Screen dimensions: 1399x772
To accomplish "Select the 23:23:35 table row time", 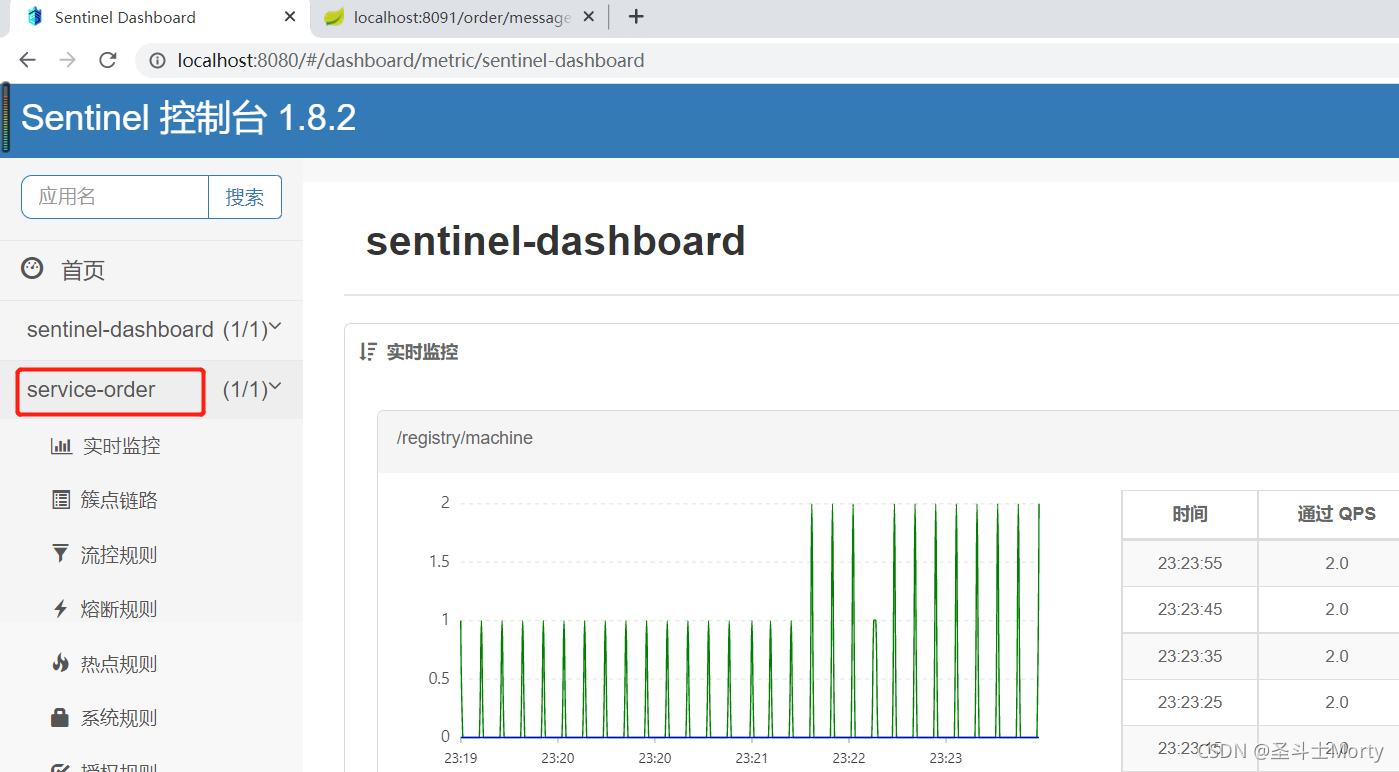I will click(1190, 656).
